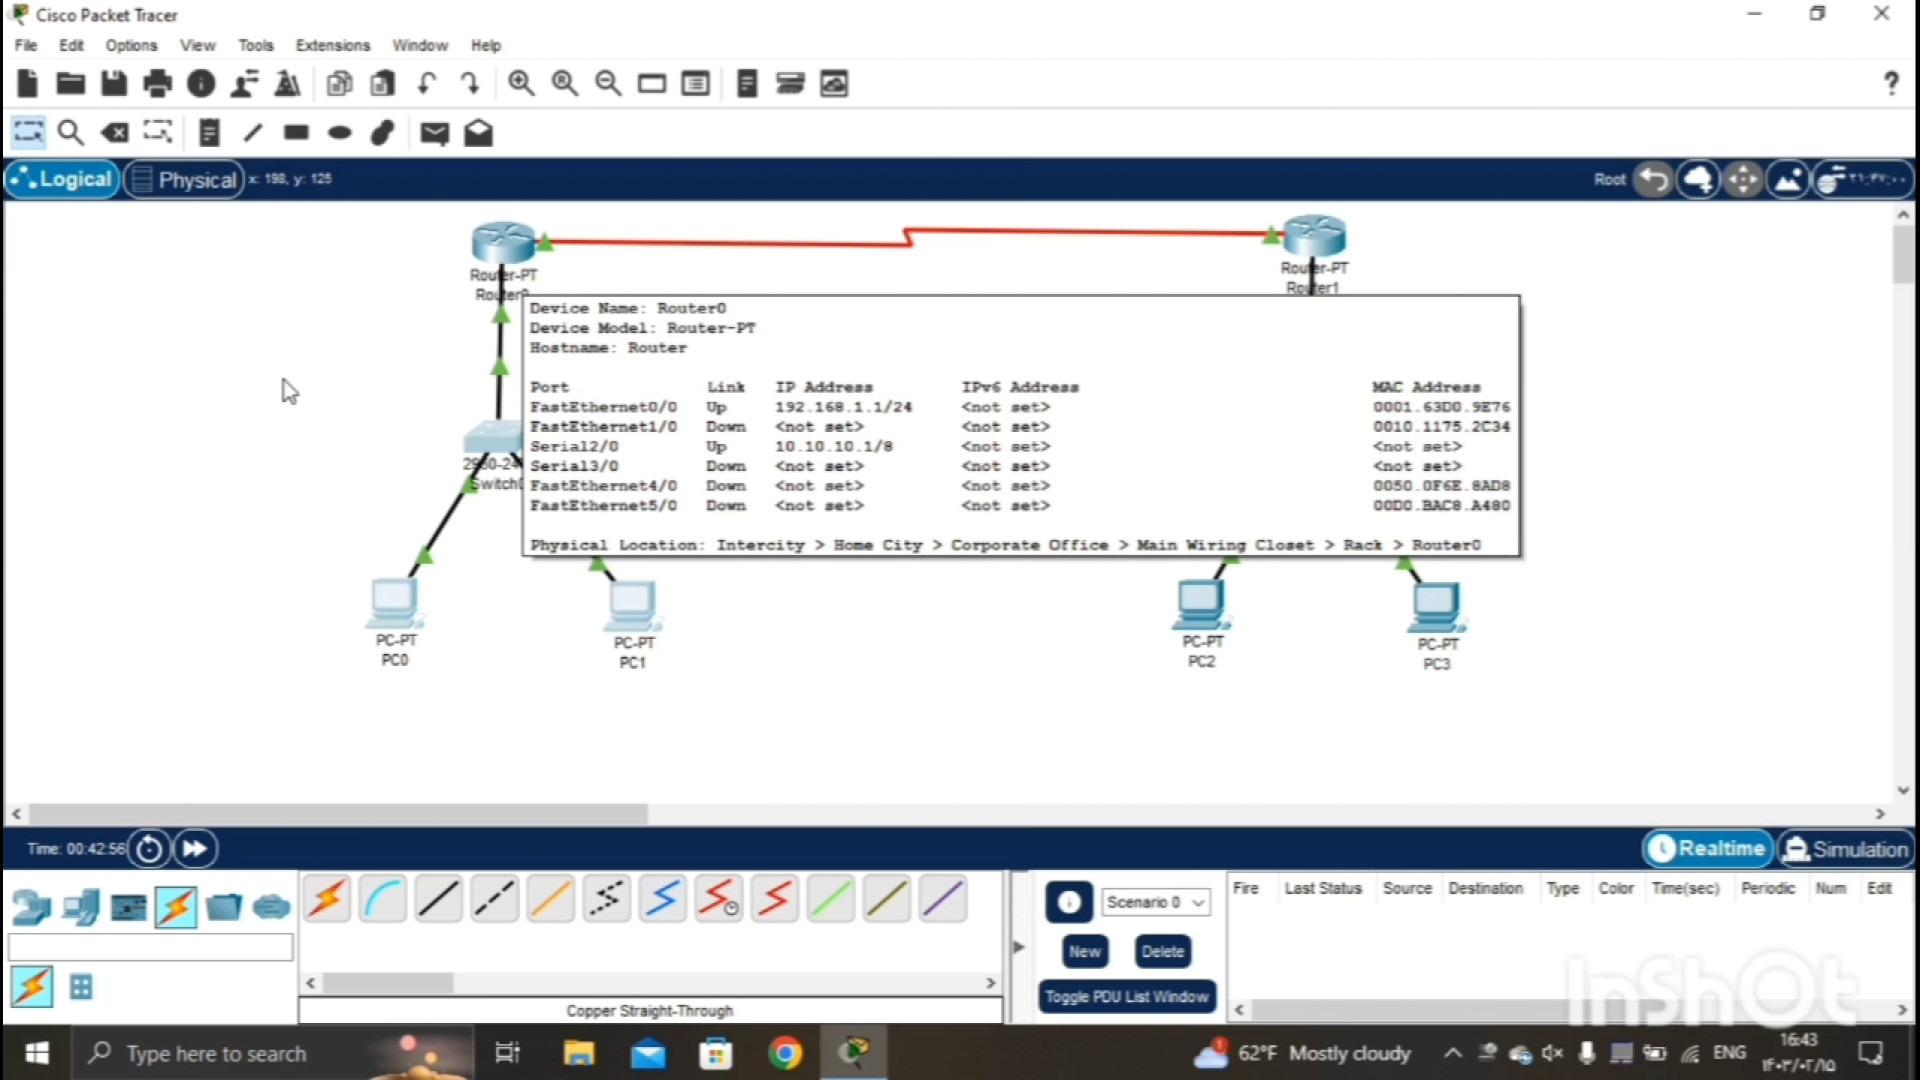1920x1080 pixels.
Task: Click the Windows Start button
Action: [x=37, y=1053]
